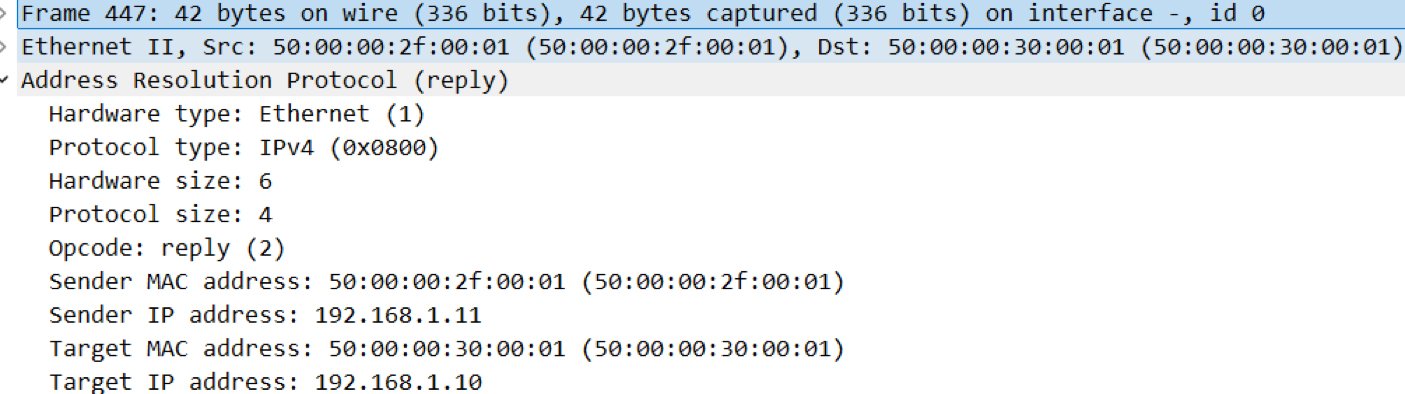Select Protocol type: IPv4 (0x0800) field
This screenshot has width=1405, height=394.
[x=243, y=148]
